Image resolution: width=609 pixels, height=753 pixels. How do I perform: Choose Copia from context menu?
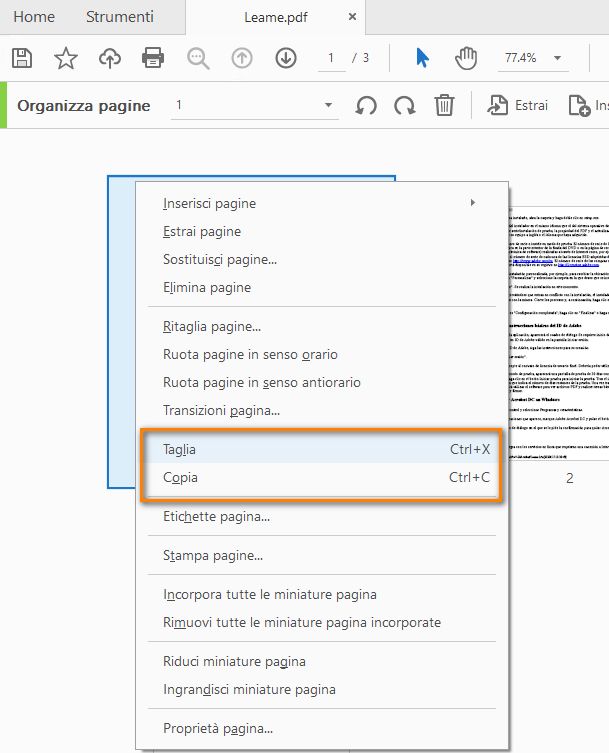click(x=322, y=477)
